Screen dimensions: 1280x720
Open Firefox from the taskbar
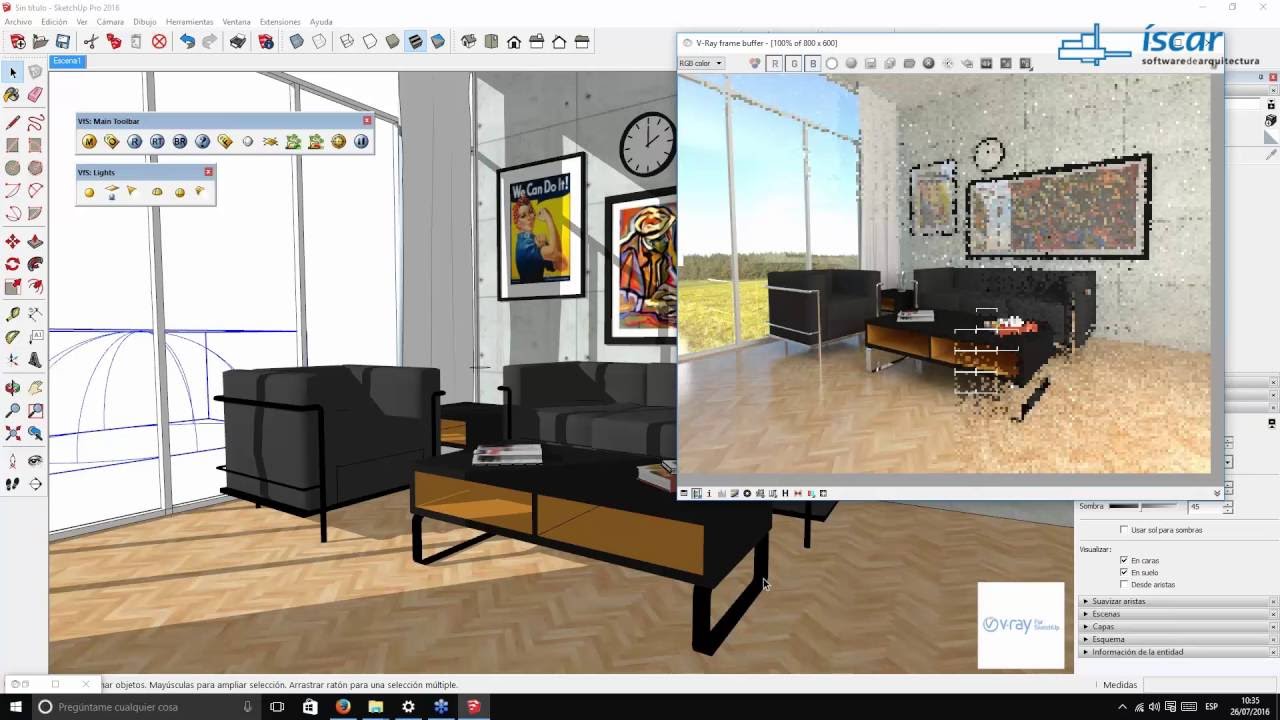coord(343,707)
